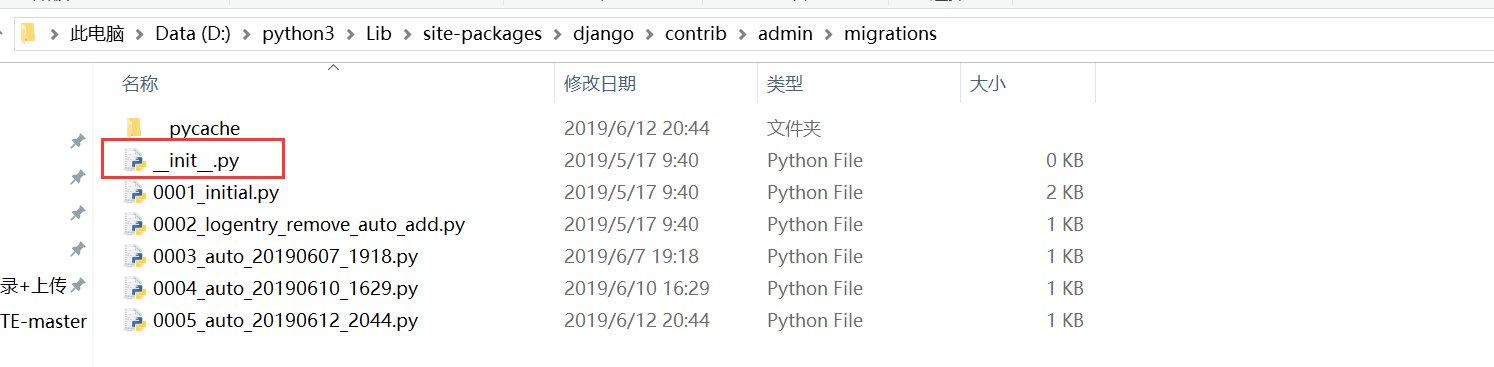Select the __pycache__ folder icon
Screen dimensions: 1494x367
[x=135, y=128]
